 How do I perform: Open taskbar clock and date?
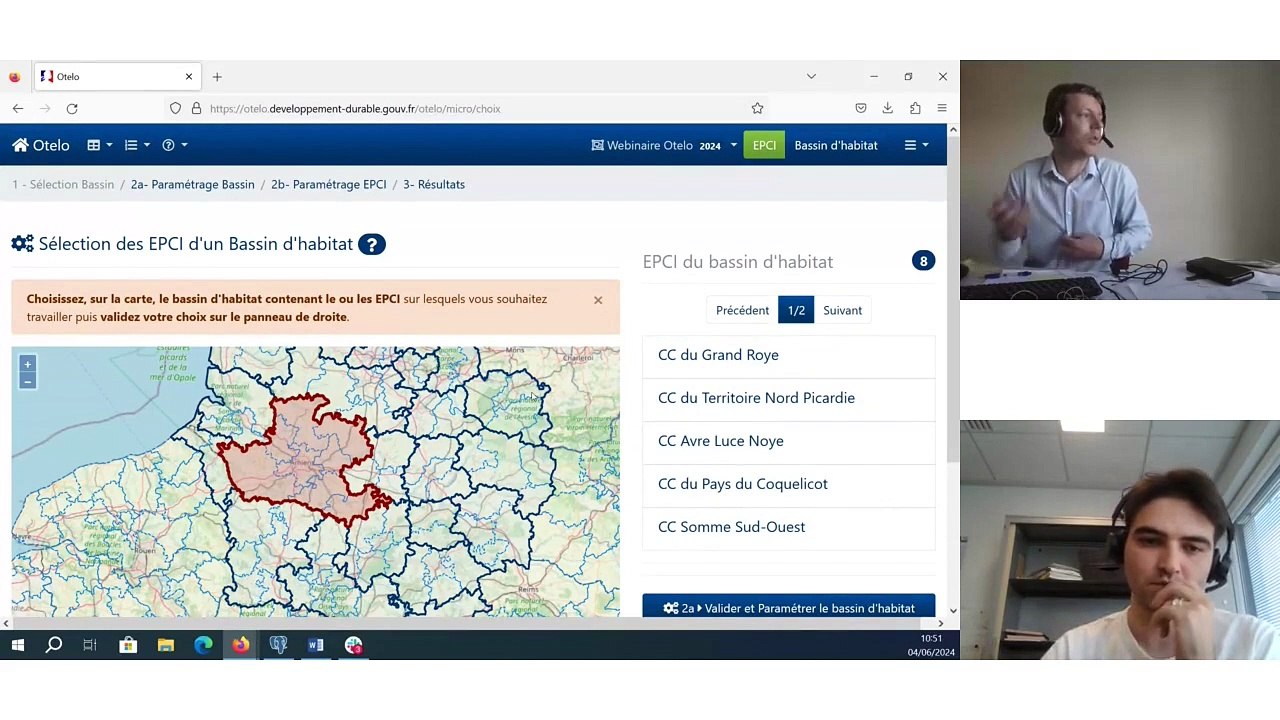tap(931, 645)
